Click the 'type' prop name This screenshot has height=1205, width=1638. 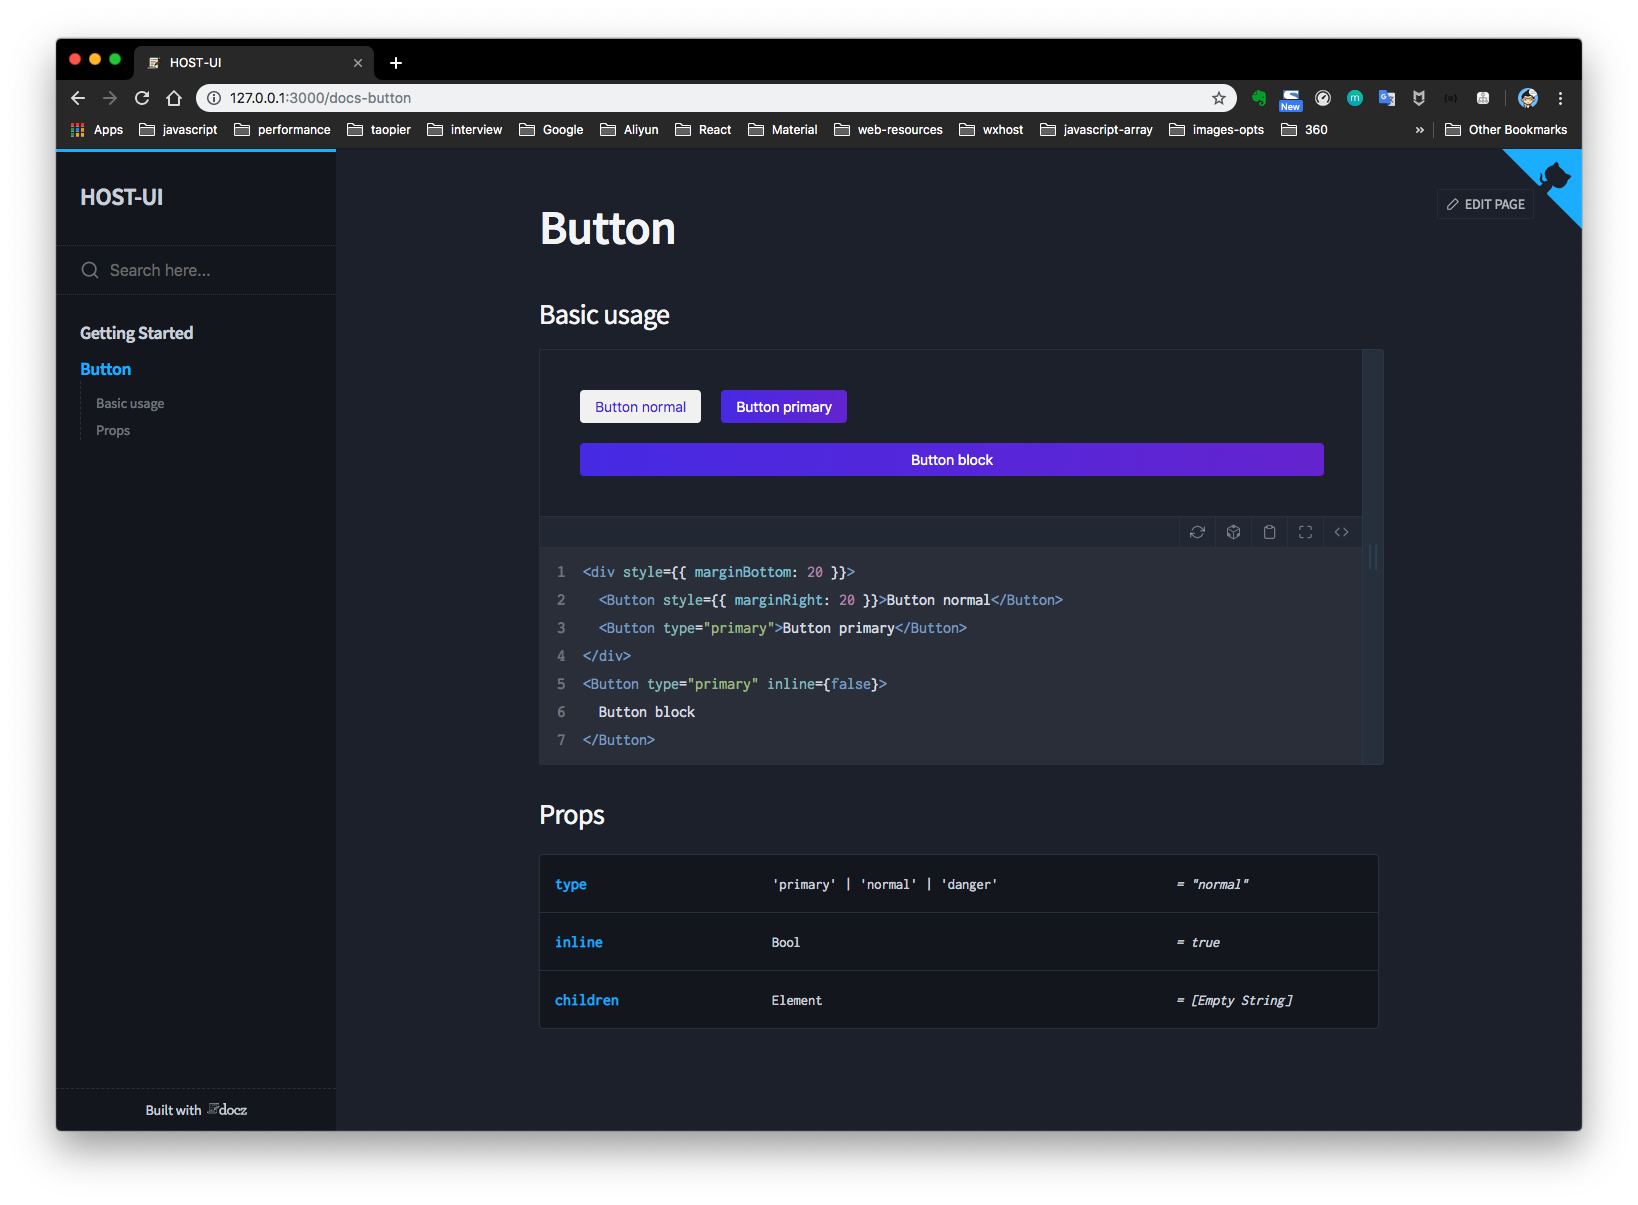[571, 884]
